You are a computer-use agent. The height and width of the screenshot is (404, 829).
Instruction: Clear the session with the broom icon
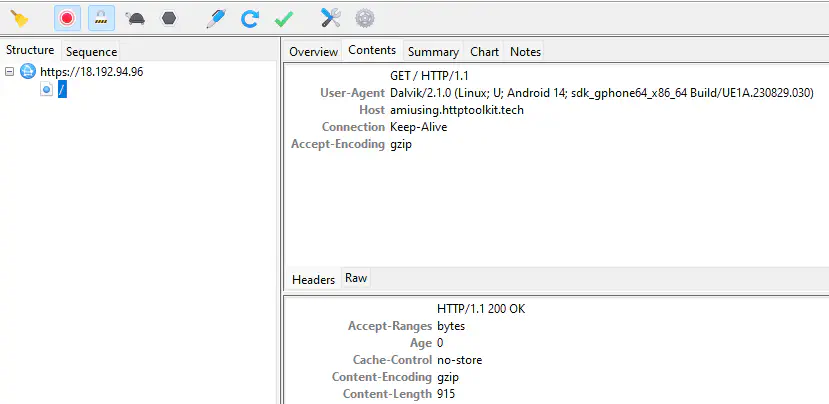pos(19,17)
